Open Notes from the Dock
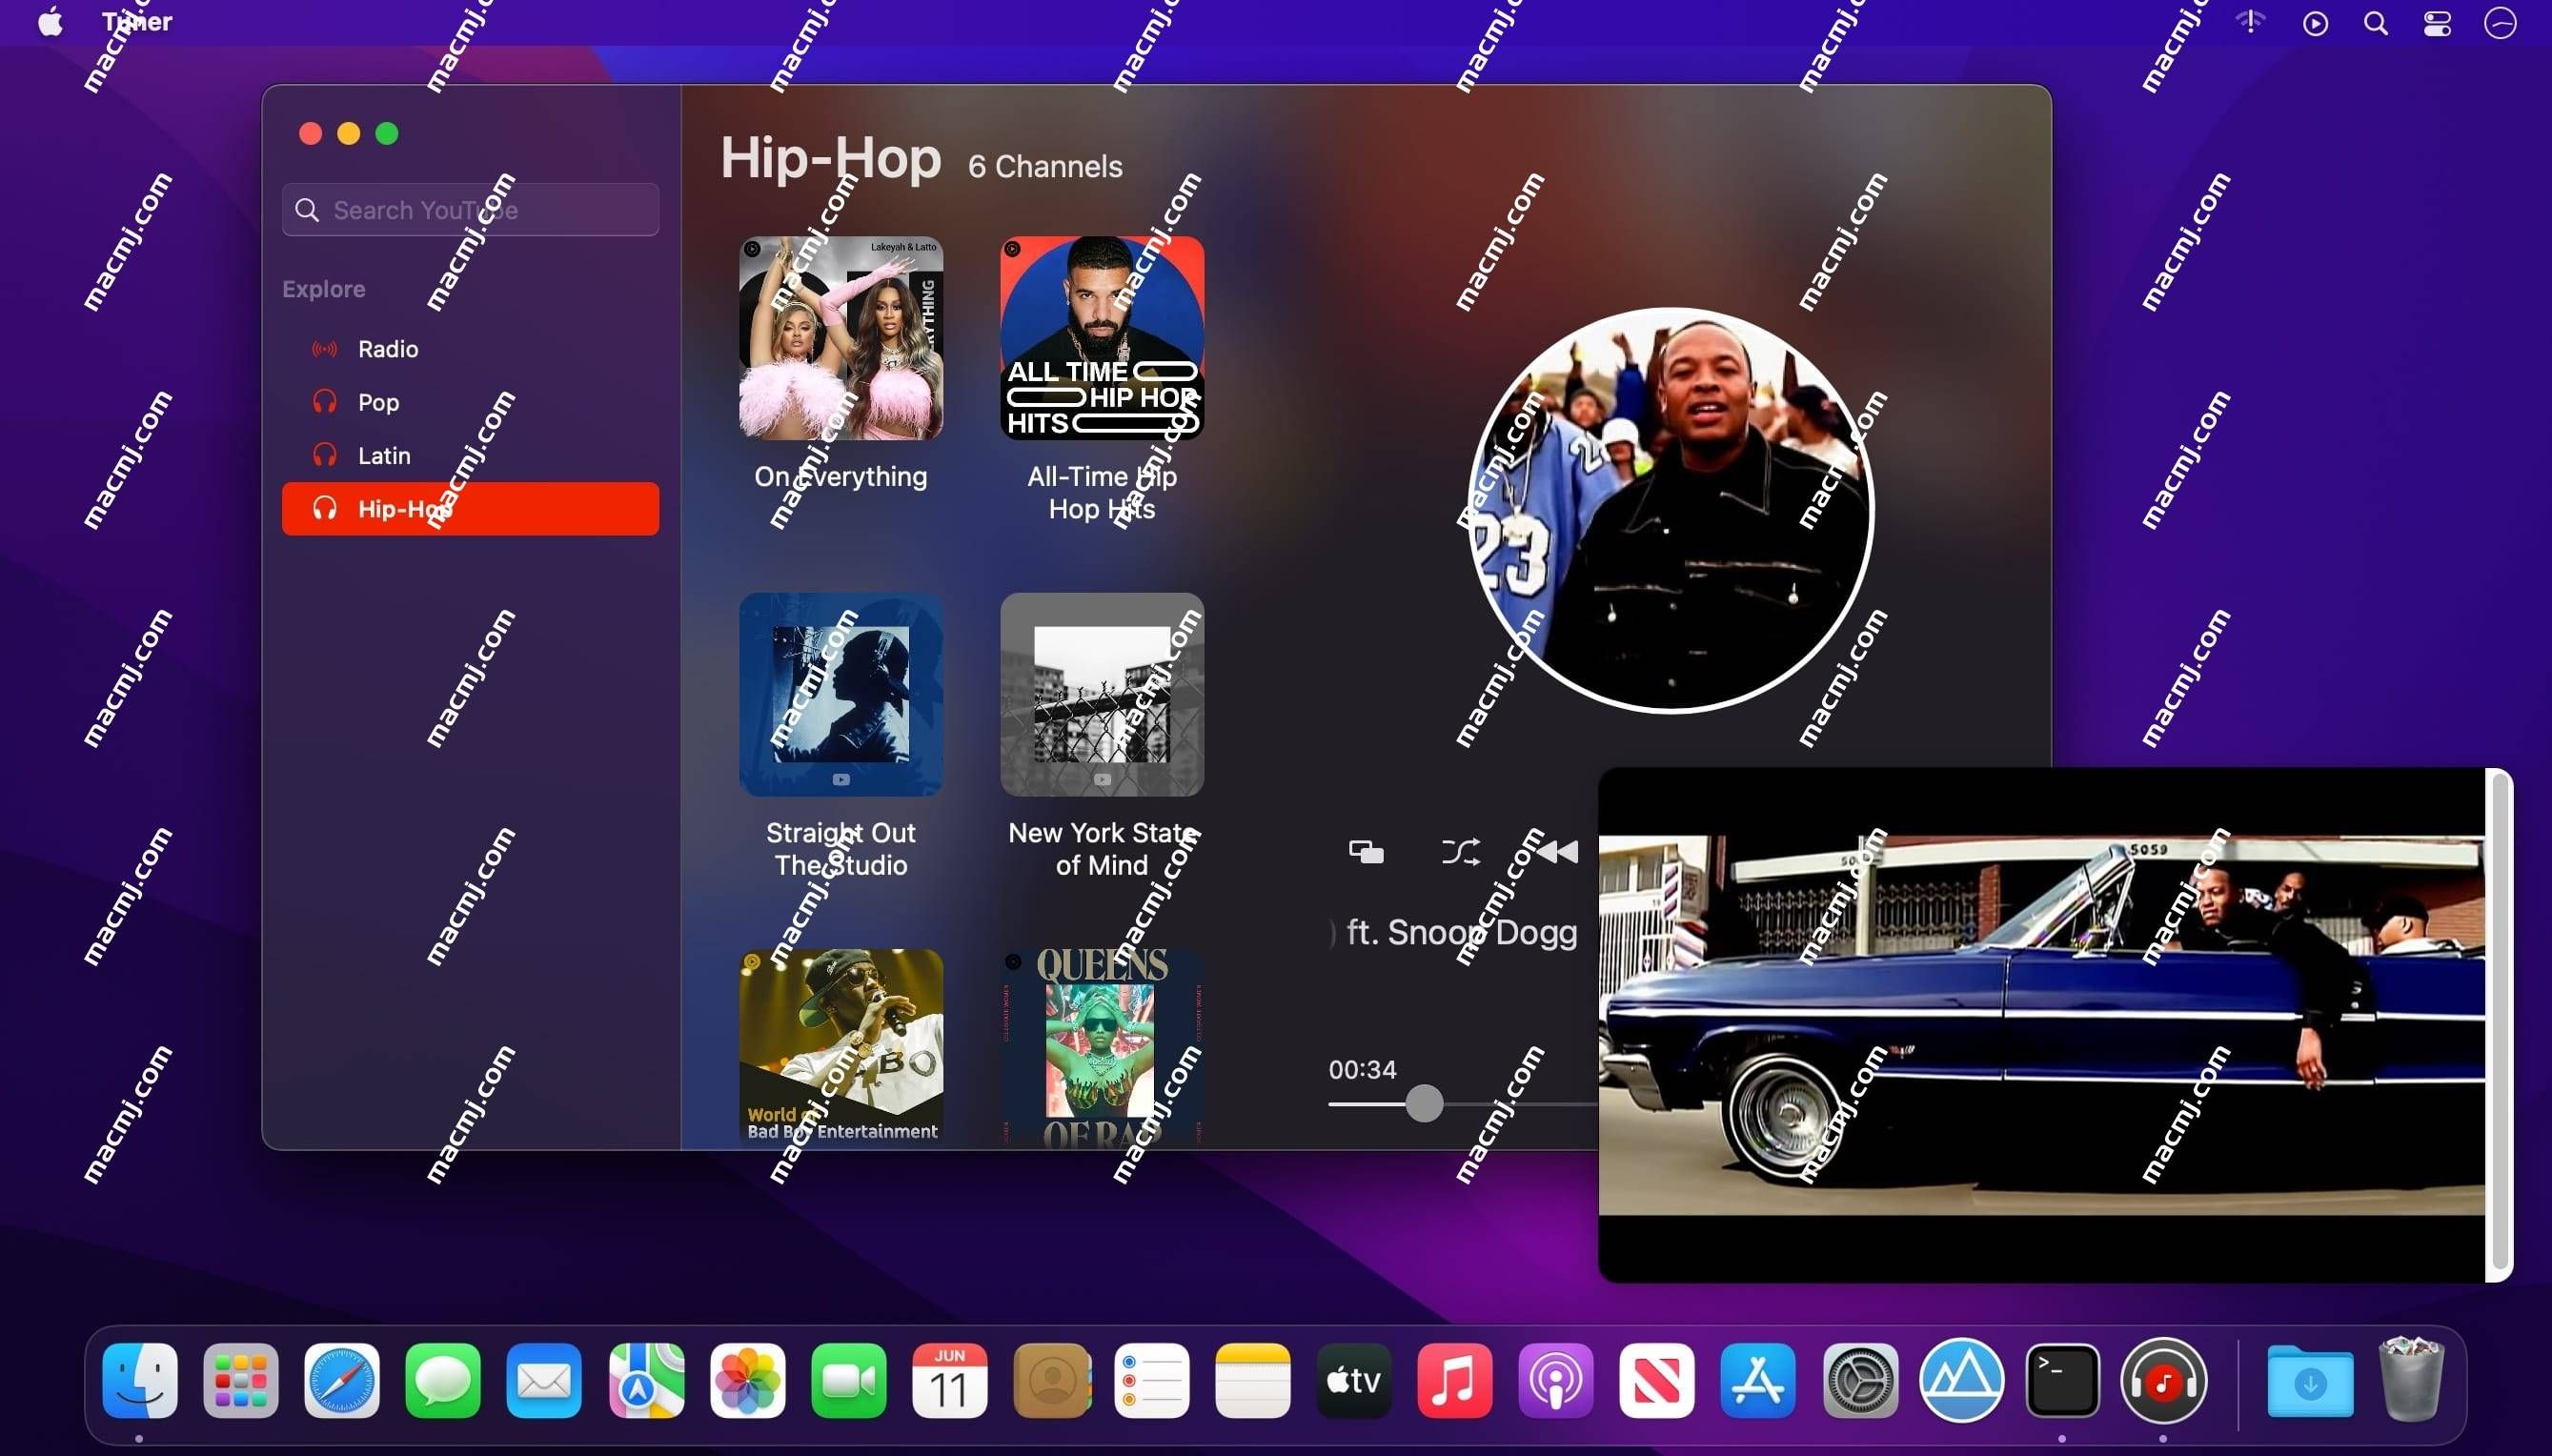Image resolution: width=2552 pixels, height=1456 pixels. coord(1253,1380)
